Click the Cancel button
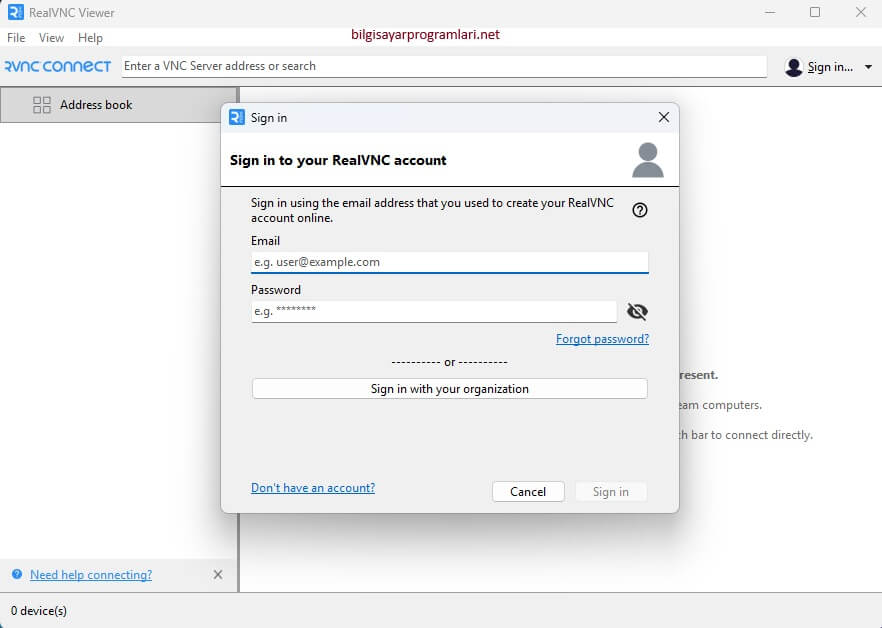The image size is (882, 628). (528, 491)
